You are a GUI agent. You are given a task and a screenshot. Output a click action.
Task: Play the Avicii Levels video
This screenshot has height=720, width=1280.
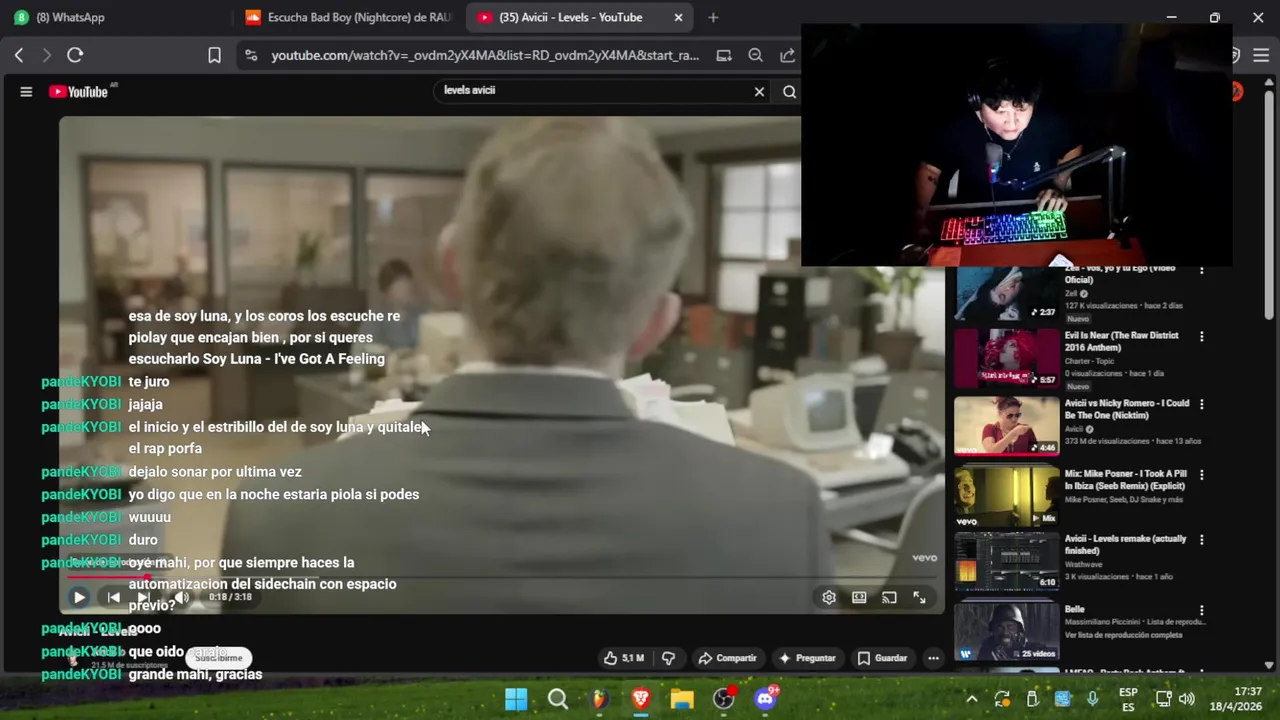[x=79, y=598]
